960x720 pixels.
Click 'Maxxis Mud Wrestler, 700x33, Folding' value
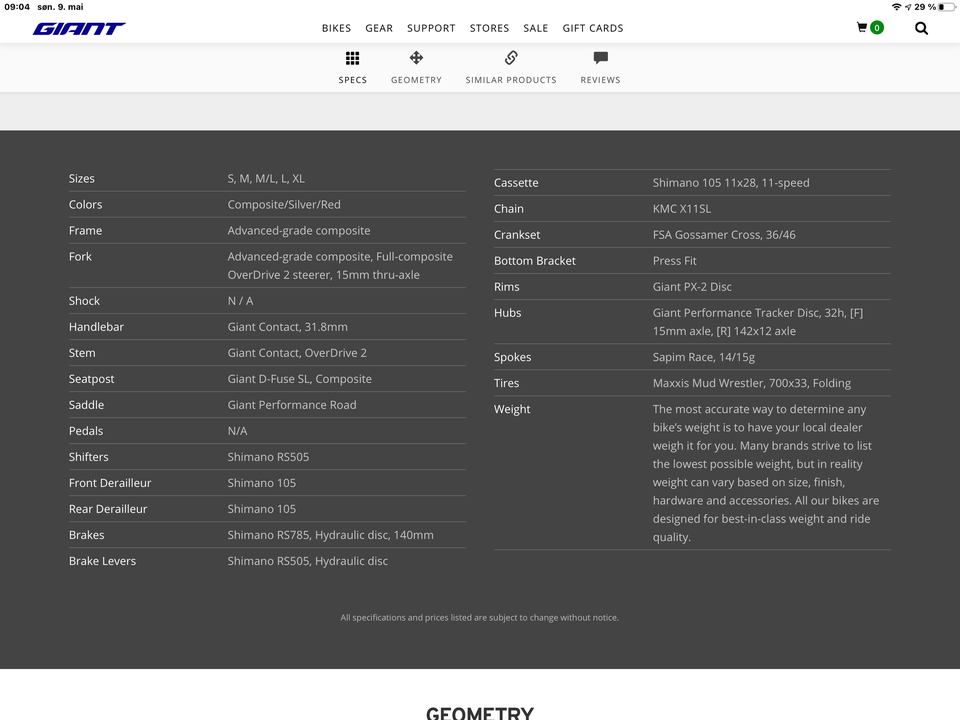click(x=751, y=383)
